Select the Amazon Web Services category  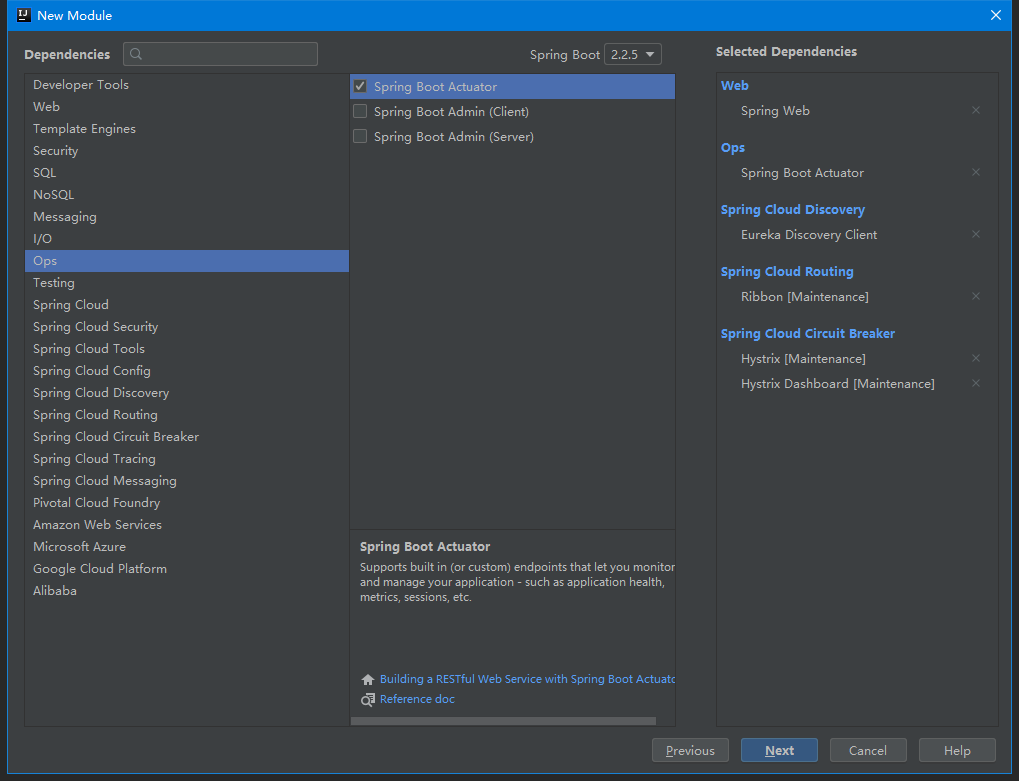coord(187,525)
